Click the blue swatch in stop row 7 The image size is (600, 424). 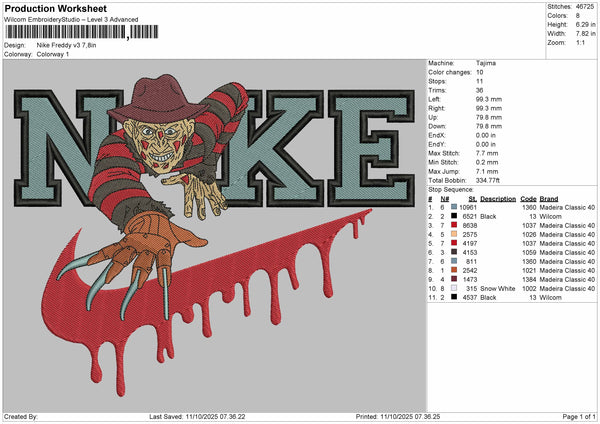tap(454, 261)
